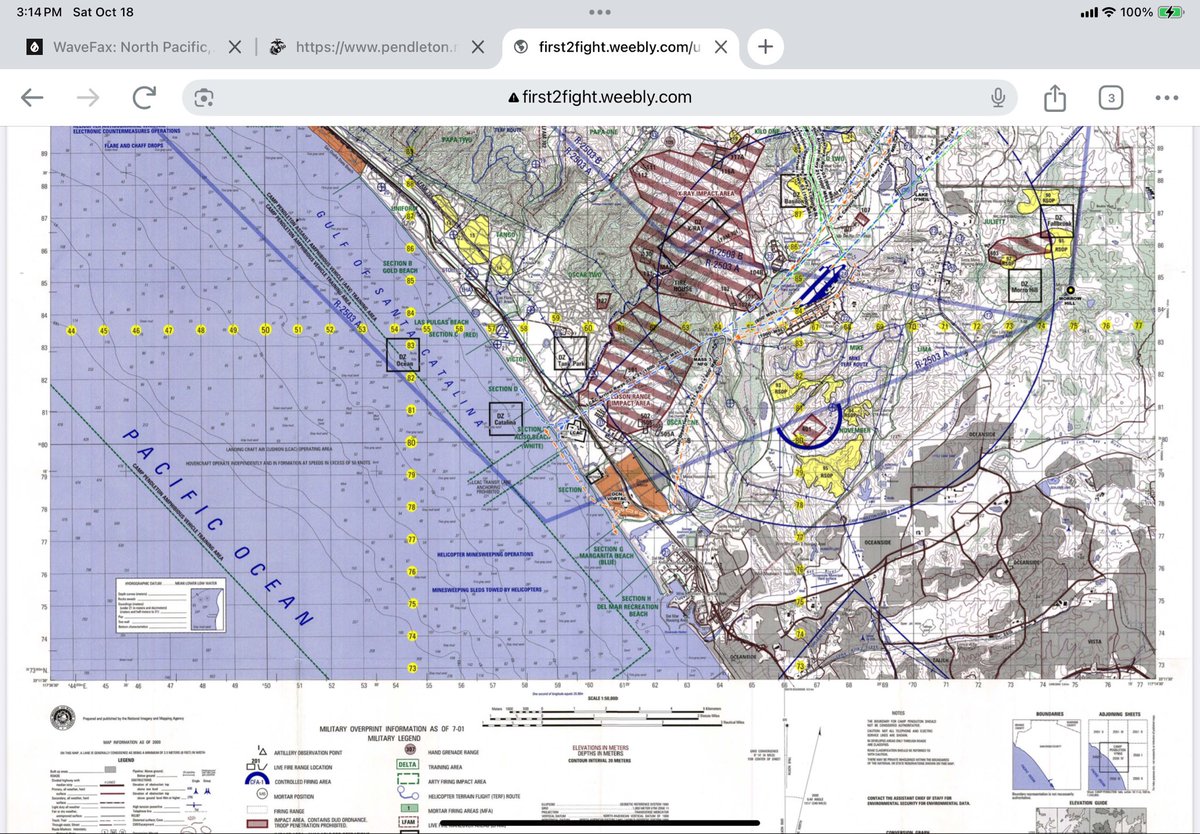1200x834 pixels.
Task: Tap the MILITARY LEGEND heading
Action: point(396,738)
